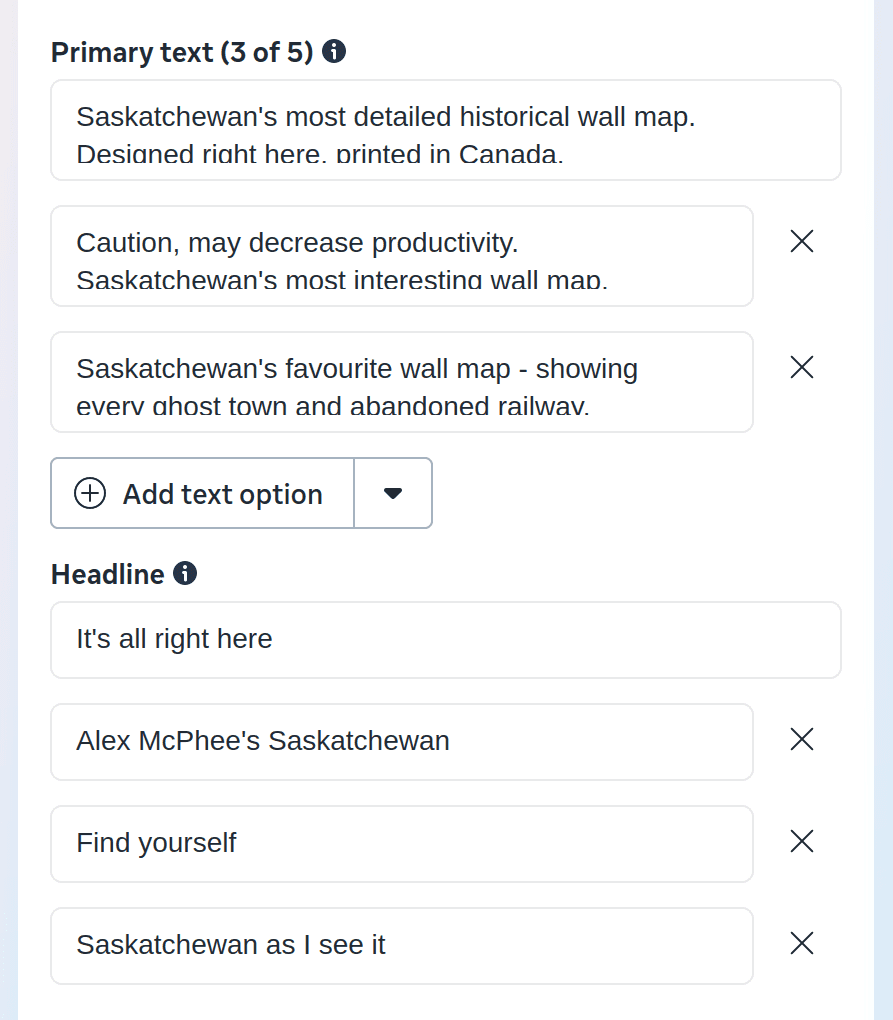This screenshot has height=1020, width=893.
Task: Click the 'Headline' section label
Action: [108, 575]
